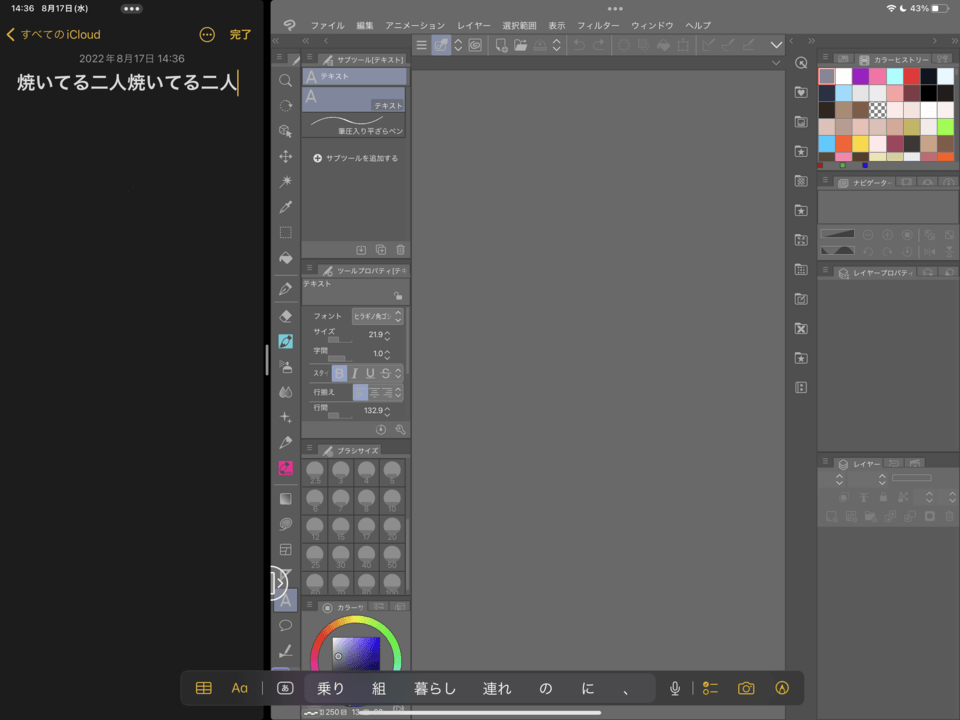Tap the Undo arrow in the top toolbar

click(578, 44)
